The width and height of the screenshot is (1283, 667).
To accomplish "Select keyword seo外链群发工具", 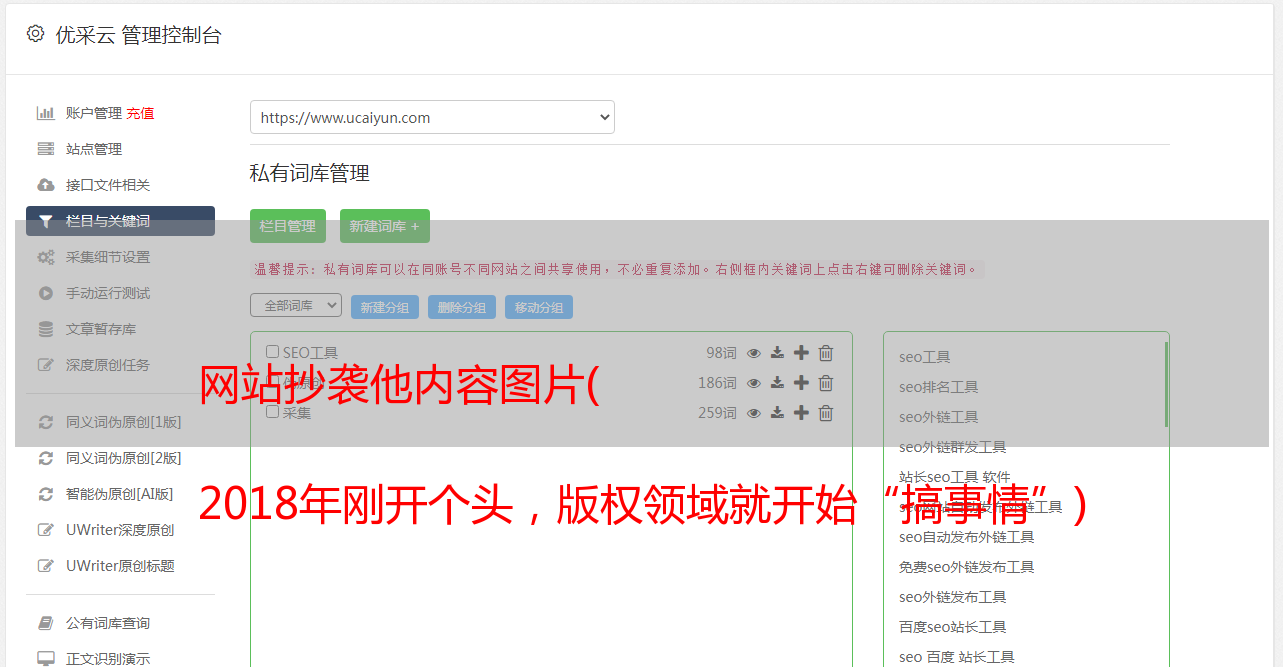I will 953,447.
